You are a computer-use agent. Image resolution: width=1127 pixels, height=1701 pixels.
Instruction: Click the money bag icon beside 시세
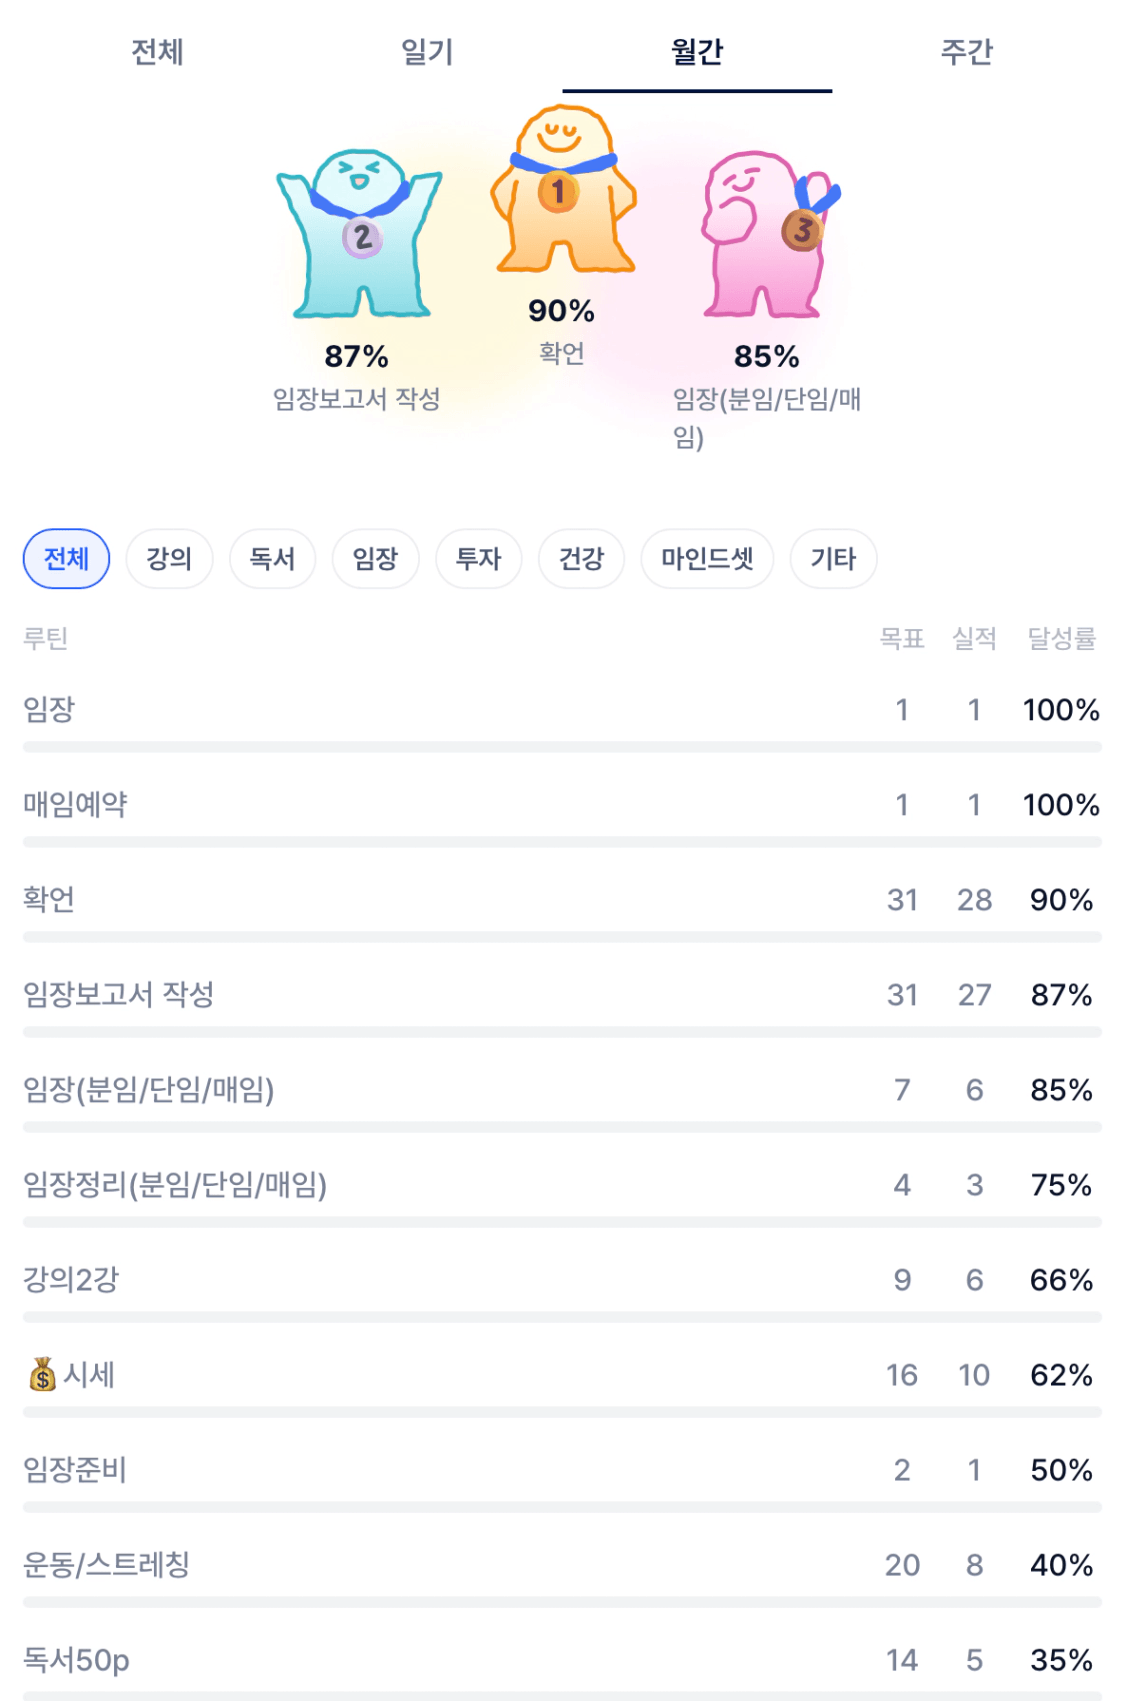point(42,1375)
